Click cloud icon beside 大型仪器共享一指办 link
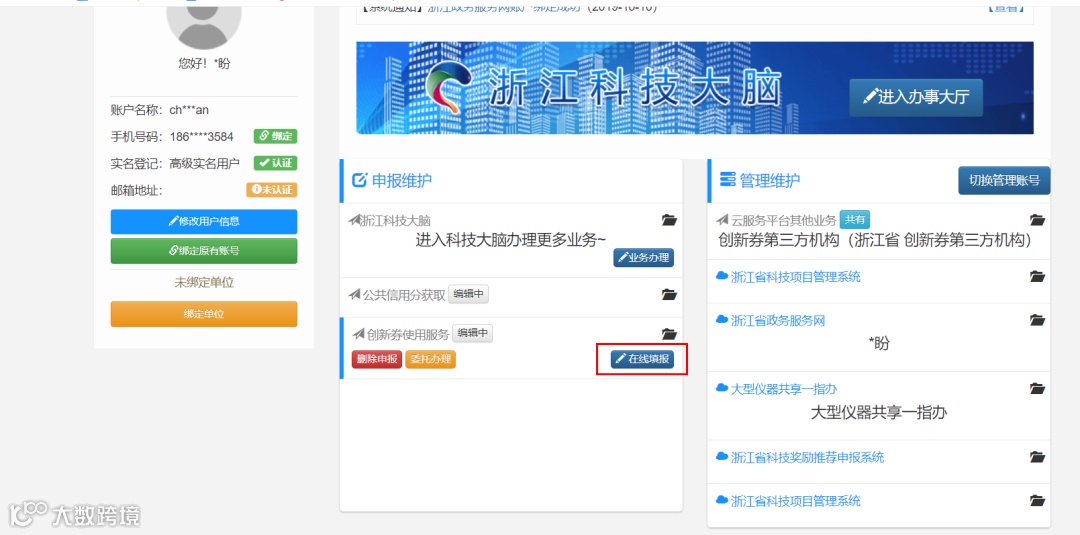This screenshot has width=1080, height=535. click(722, 389)
